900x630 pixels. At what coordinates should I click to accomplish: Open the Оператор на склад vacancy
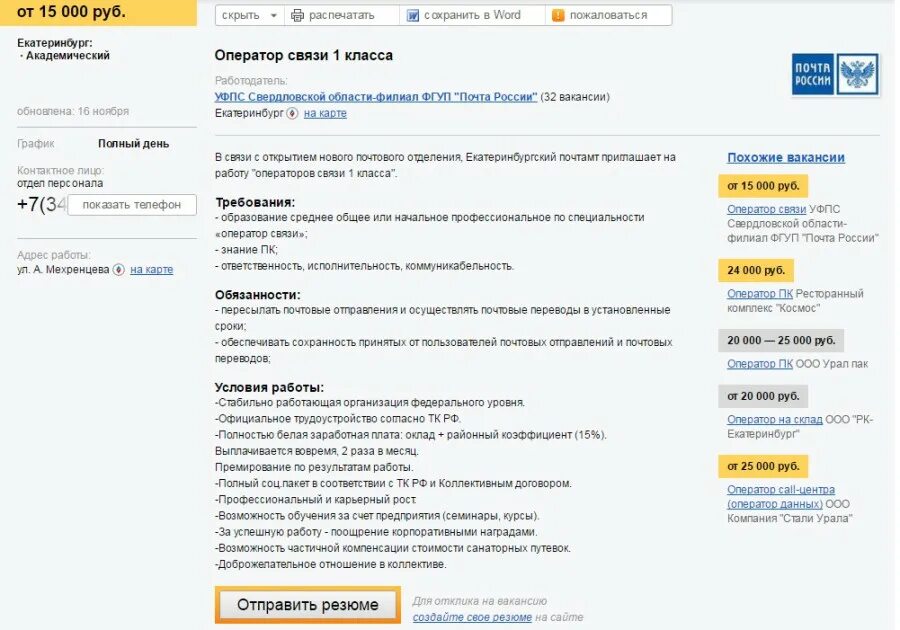tap(775, 419)
